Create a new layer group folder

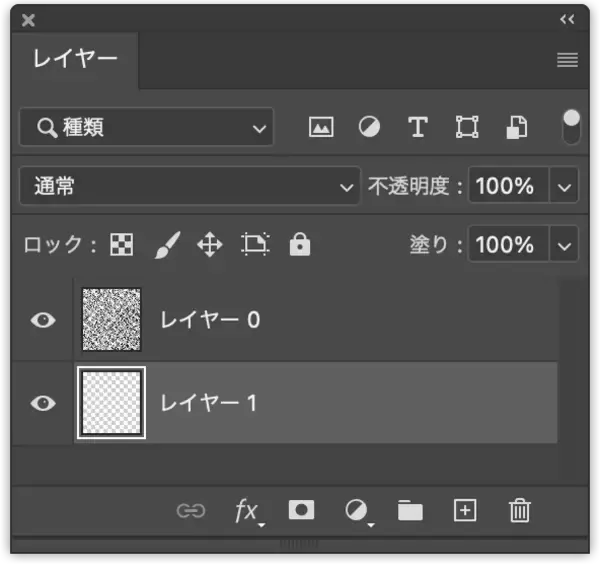point(410,511)
